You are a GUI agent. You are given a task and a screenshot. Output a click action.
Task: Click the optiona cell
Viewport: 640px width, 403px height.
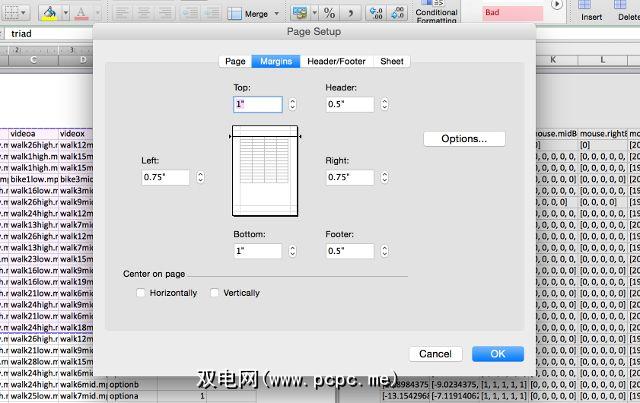[x=132, y=396]
